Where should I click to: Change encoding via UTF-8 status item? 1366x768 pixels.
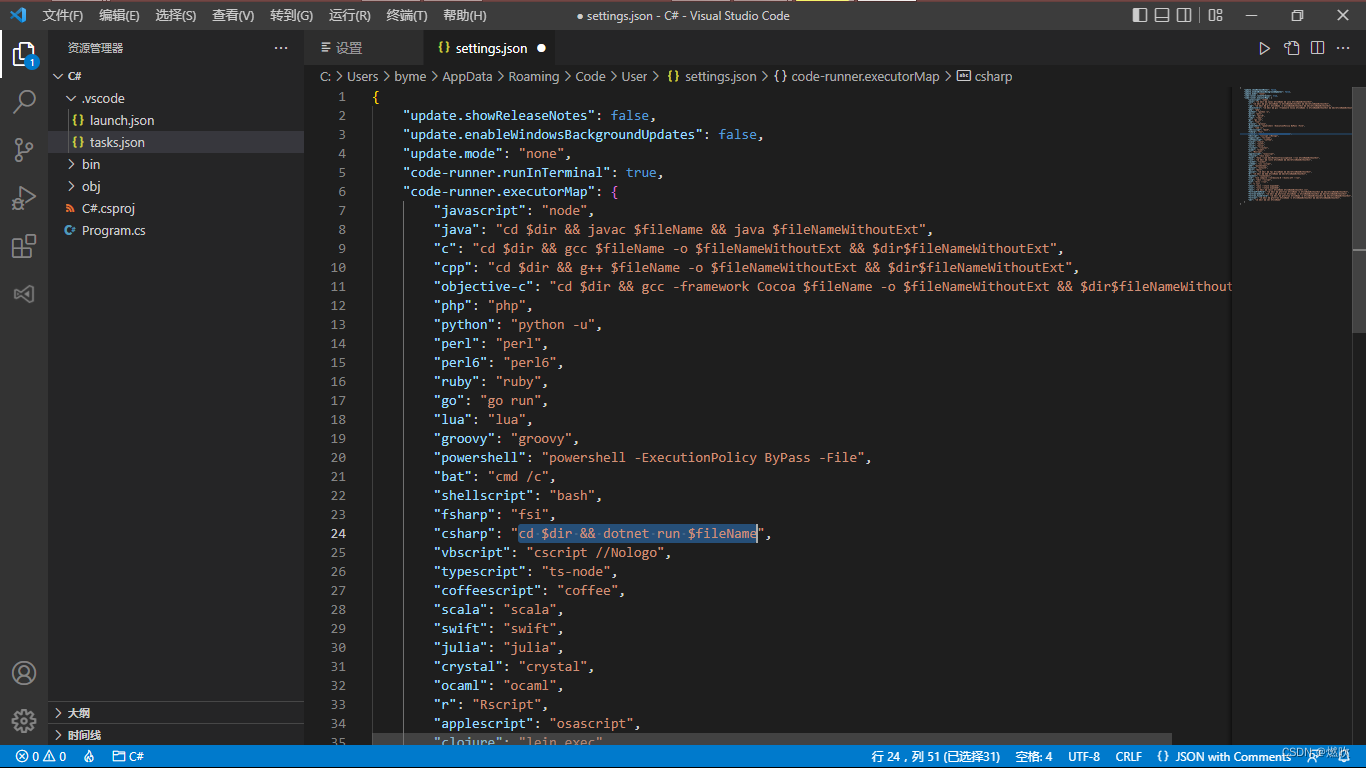(1084, 757)
